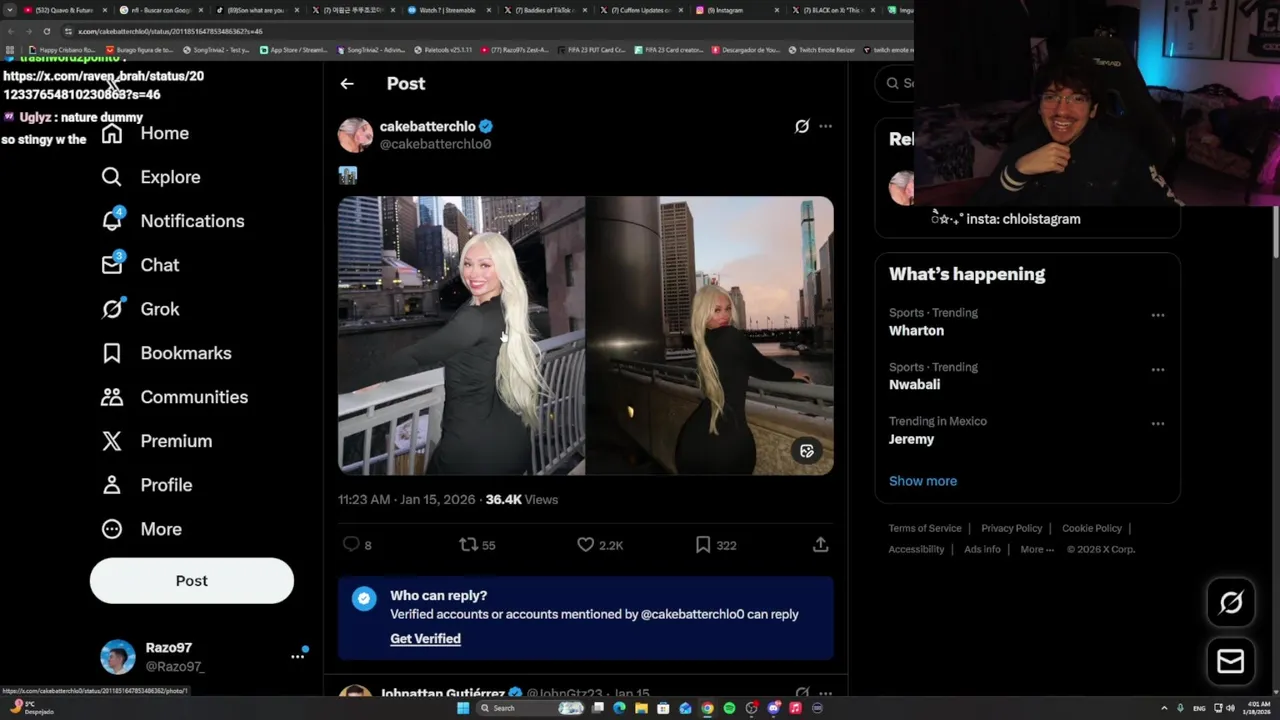Open the Explore search page
This screenshot has height=720, width=1280.
click(x=151, y=177)
